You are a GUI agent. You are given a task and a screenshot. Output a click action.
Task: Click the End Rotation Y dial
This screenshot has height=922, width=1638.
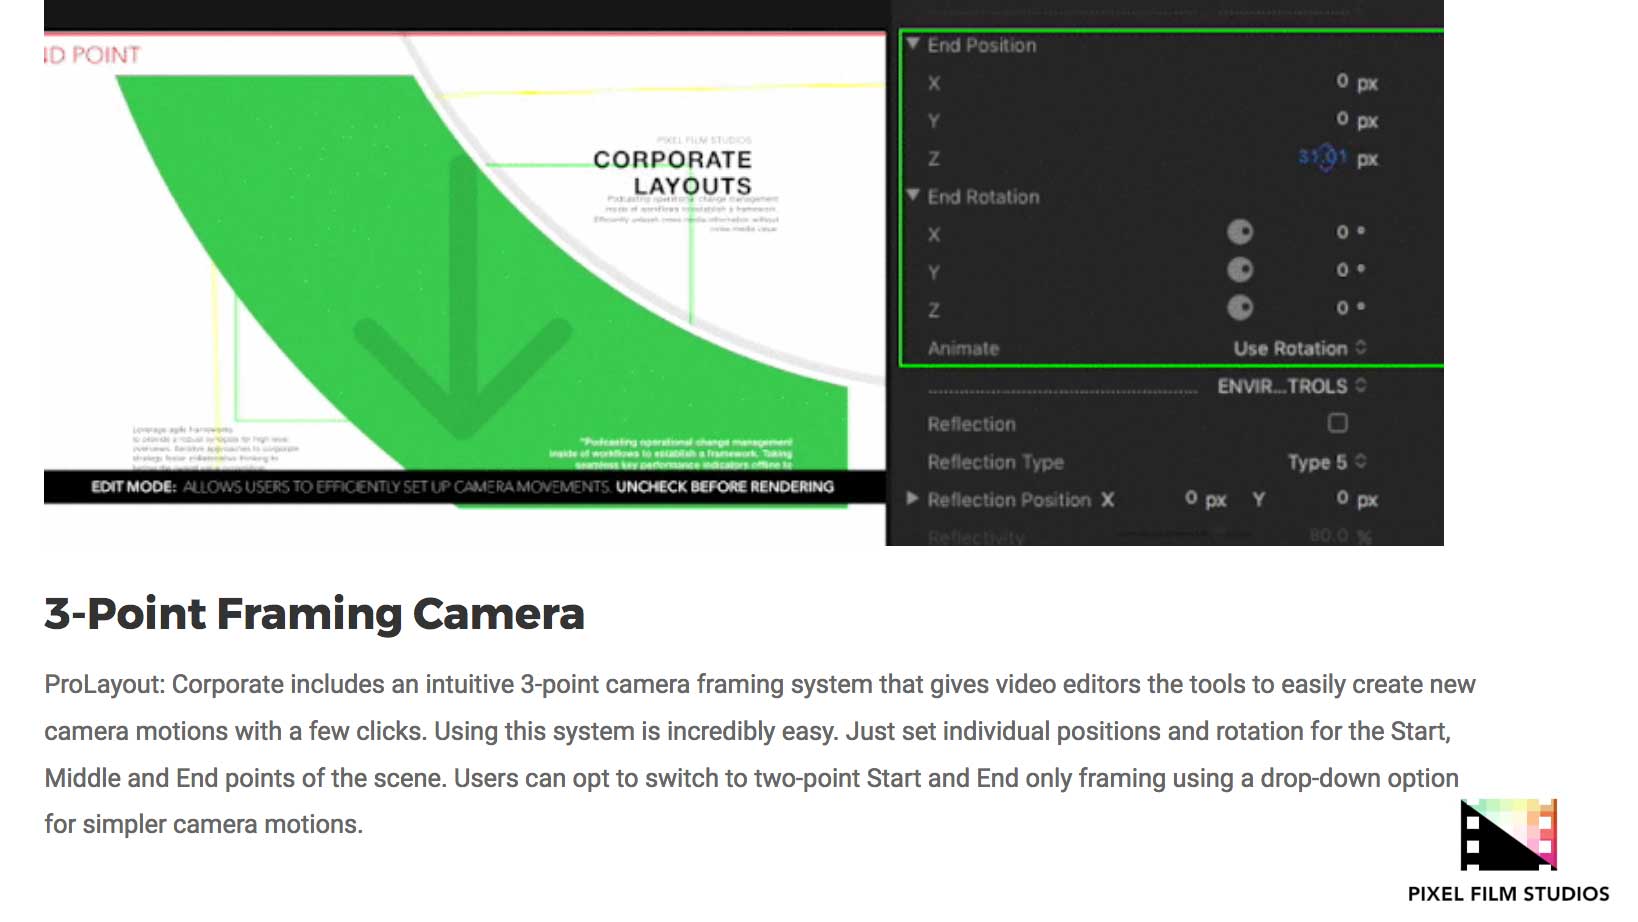click(x=1240, y=270)
